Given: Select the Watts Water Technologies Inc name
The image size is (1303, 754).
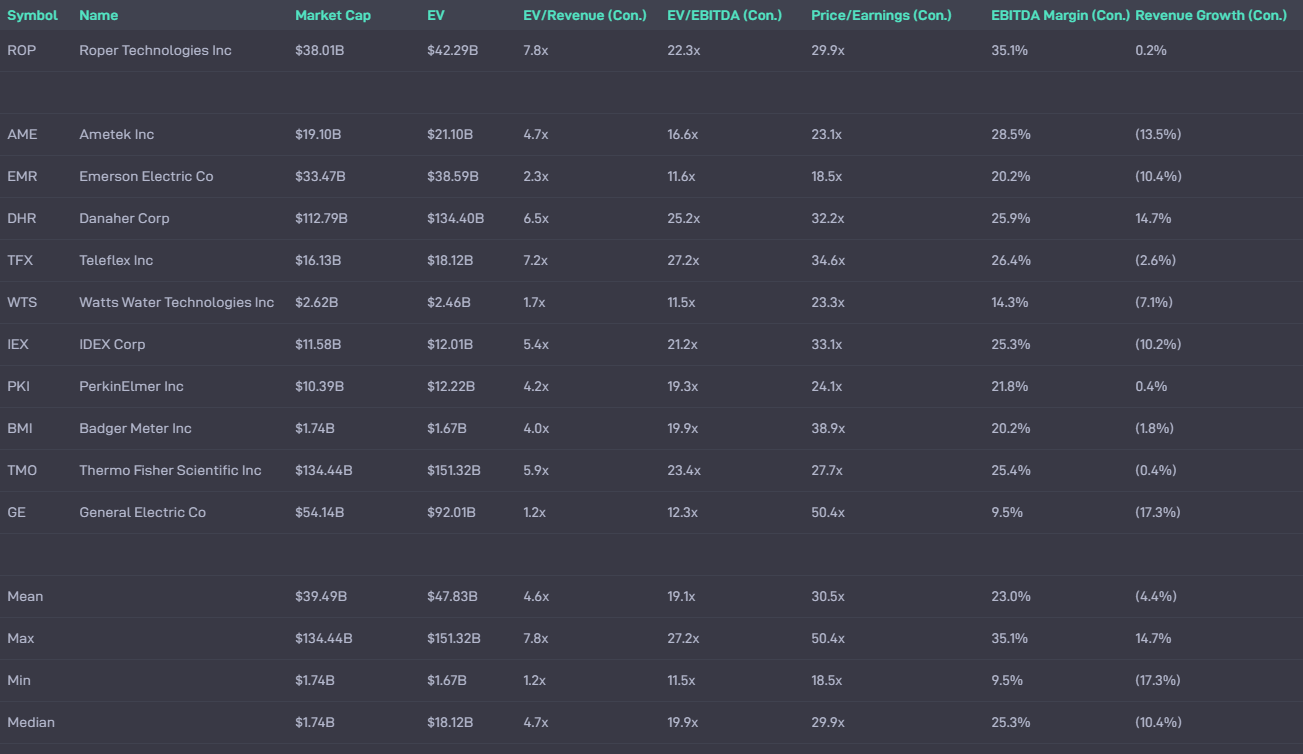Looking at the screenshot, I should click(176, 302).
